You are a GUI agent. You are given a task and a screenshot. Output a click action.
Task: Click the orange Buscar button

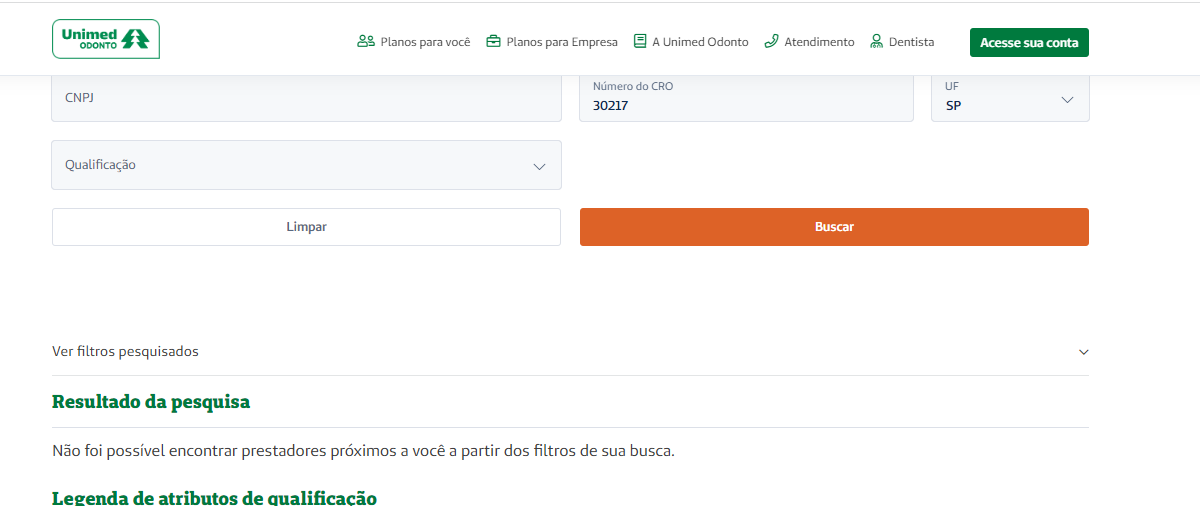click(834, 227)
